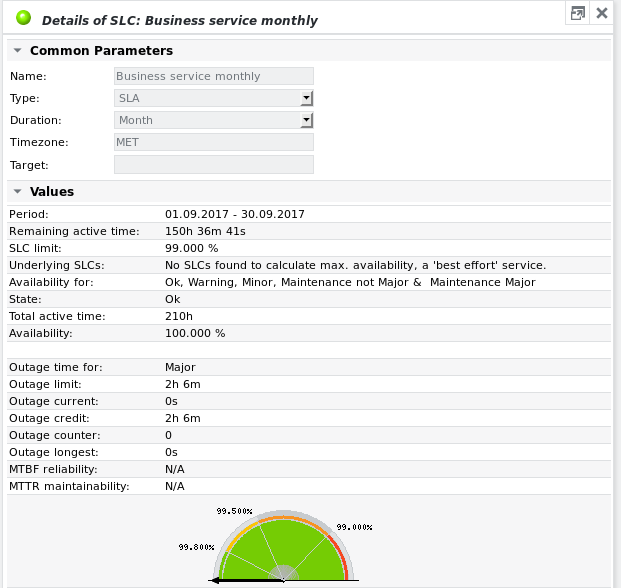The image size is (621, 588).
Task: Click the SLC limit 99.000 % value
Action: [191, 248]
